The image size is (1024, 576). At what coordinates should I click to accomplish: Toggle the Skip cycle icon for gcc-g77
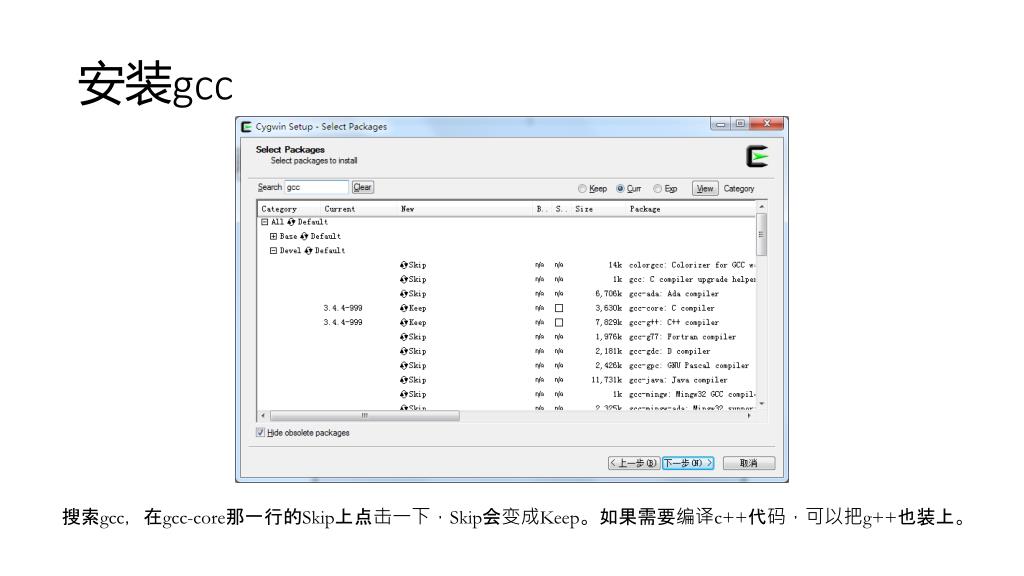(404, 337)
